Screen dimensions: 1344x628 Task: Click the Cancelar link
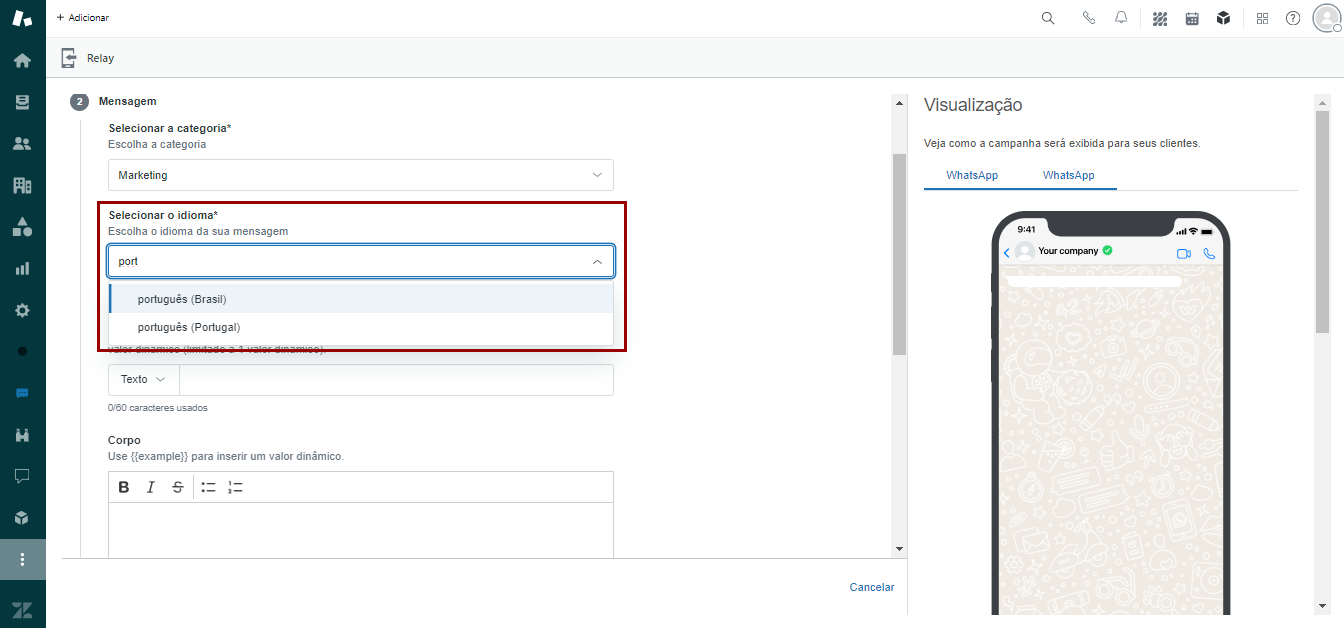pyautogui.click(x=872, y=587)
